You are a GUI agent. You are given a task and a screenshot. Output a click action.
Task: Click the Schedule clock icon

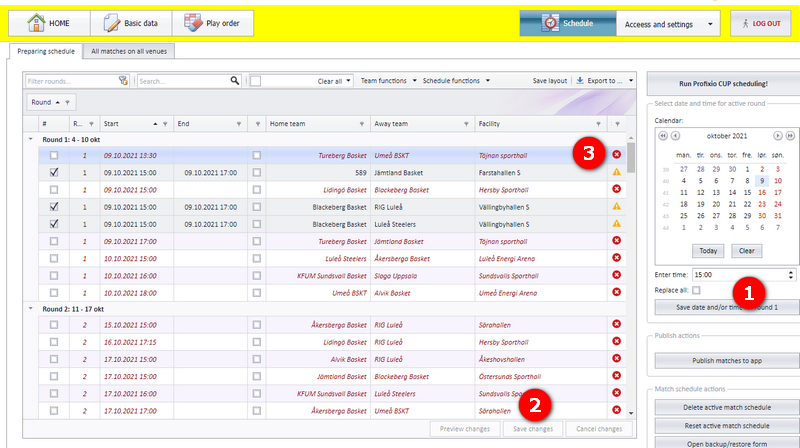[x=550, y=23]
